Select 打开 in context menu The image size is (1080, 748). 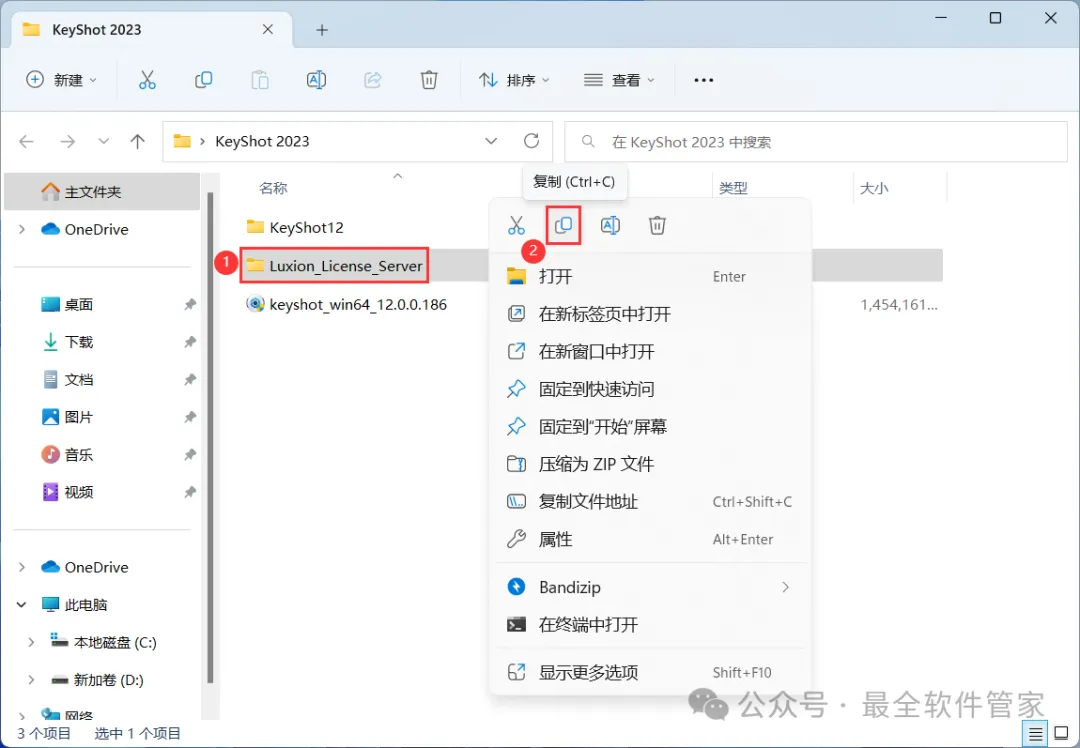(651, 277)
